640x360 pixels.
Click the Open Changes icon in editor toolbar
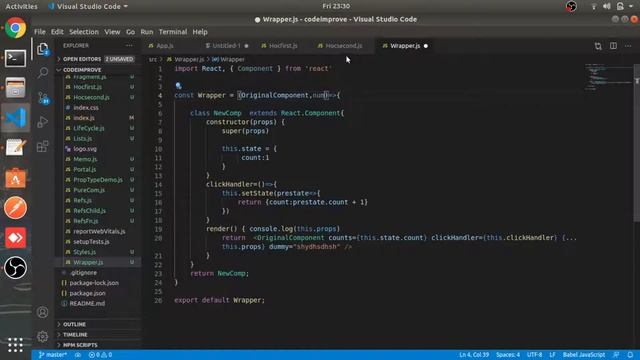pos(598,46)
